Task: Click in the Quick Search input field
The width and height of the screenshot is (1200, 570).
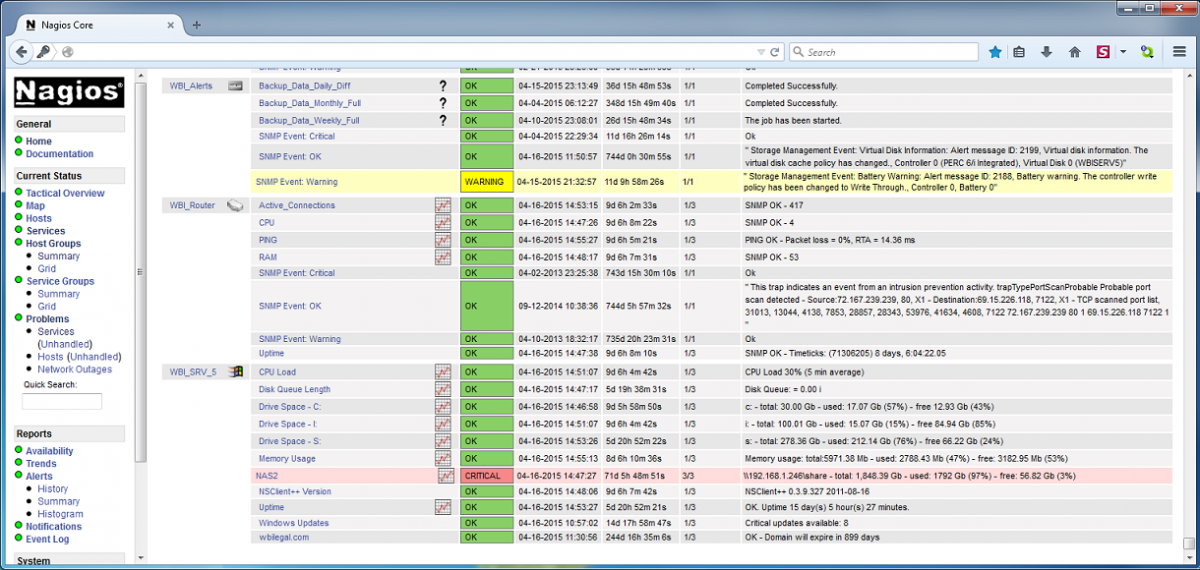Action: 62,401
